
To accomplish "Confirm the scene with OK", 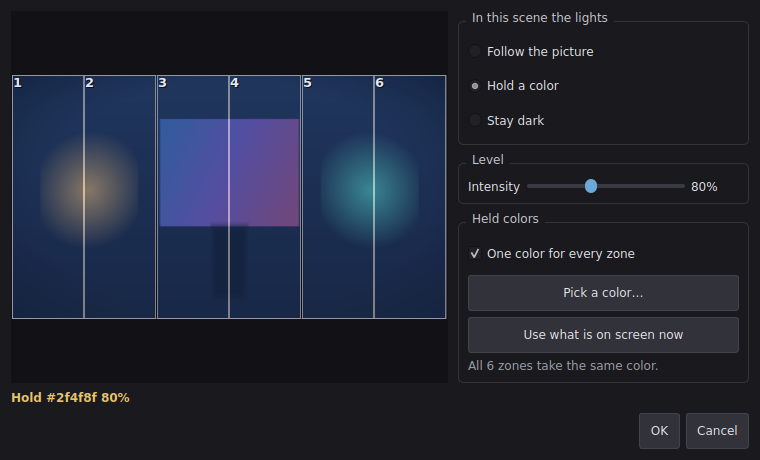I will 659,431.
